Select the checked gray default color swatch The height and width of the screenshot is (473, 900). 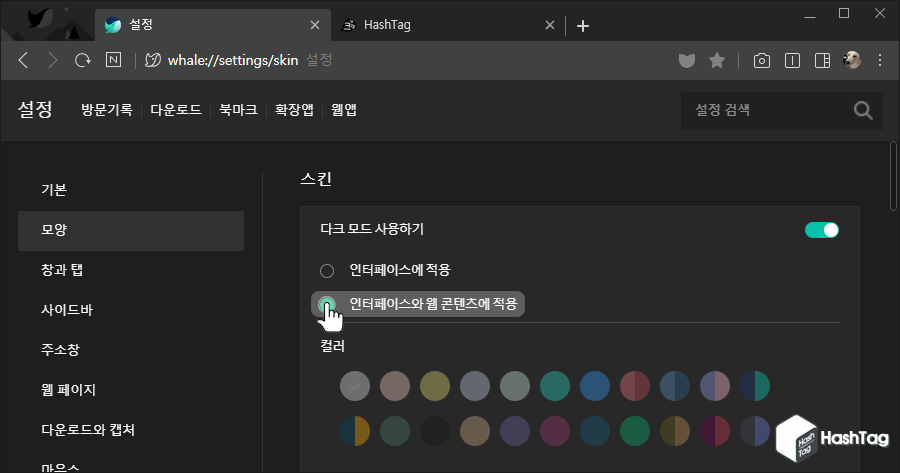[355, 386]
